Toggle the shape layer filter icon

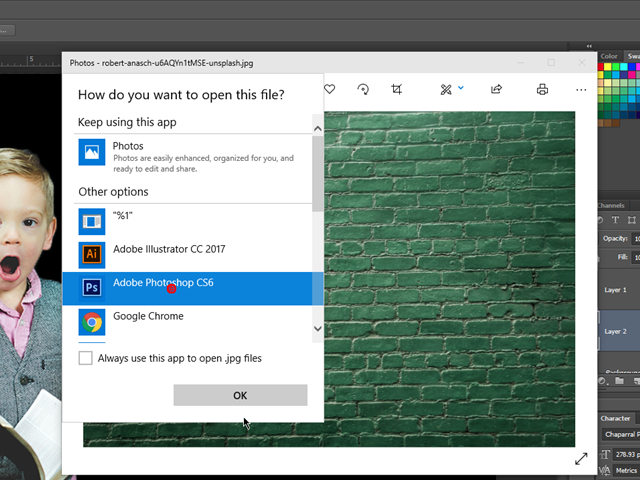pyautogui.click(x=631, y=220)
